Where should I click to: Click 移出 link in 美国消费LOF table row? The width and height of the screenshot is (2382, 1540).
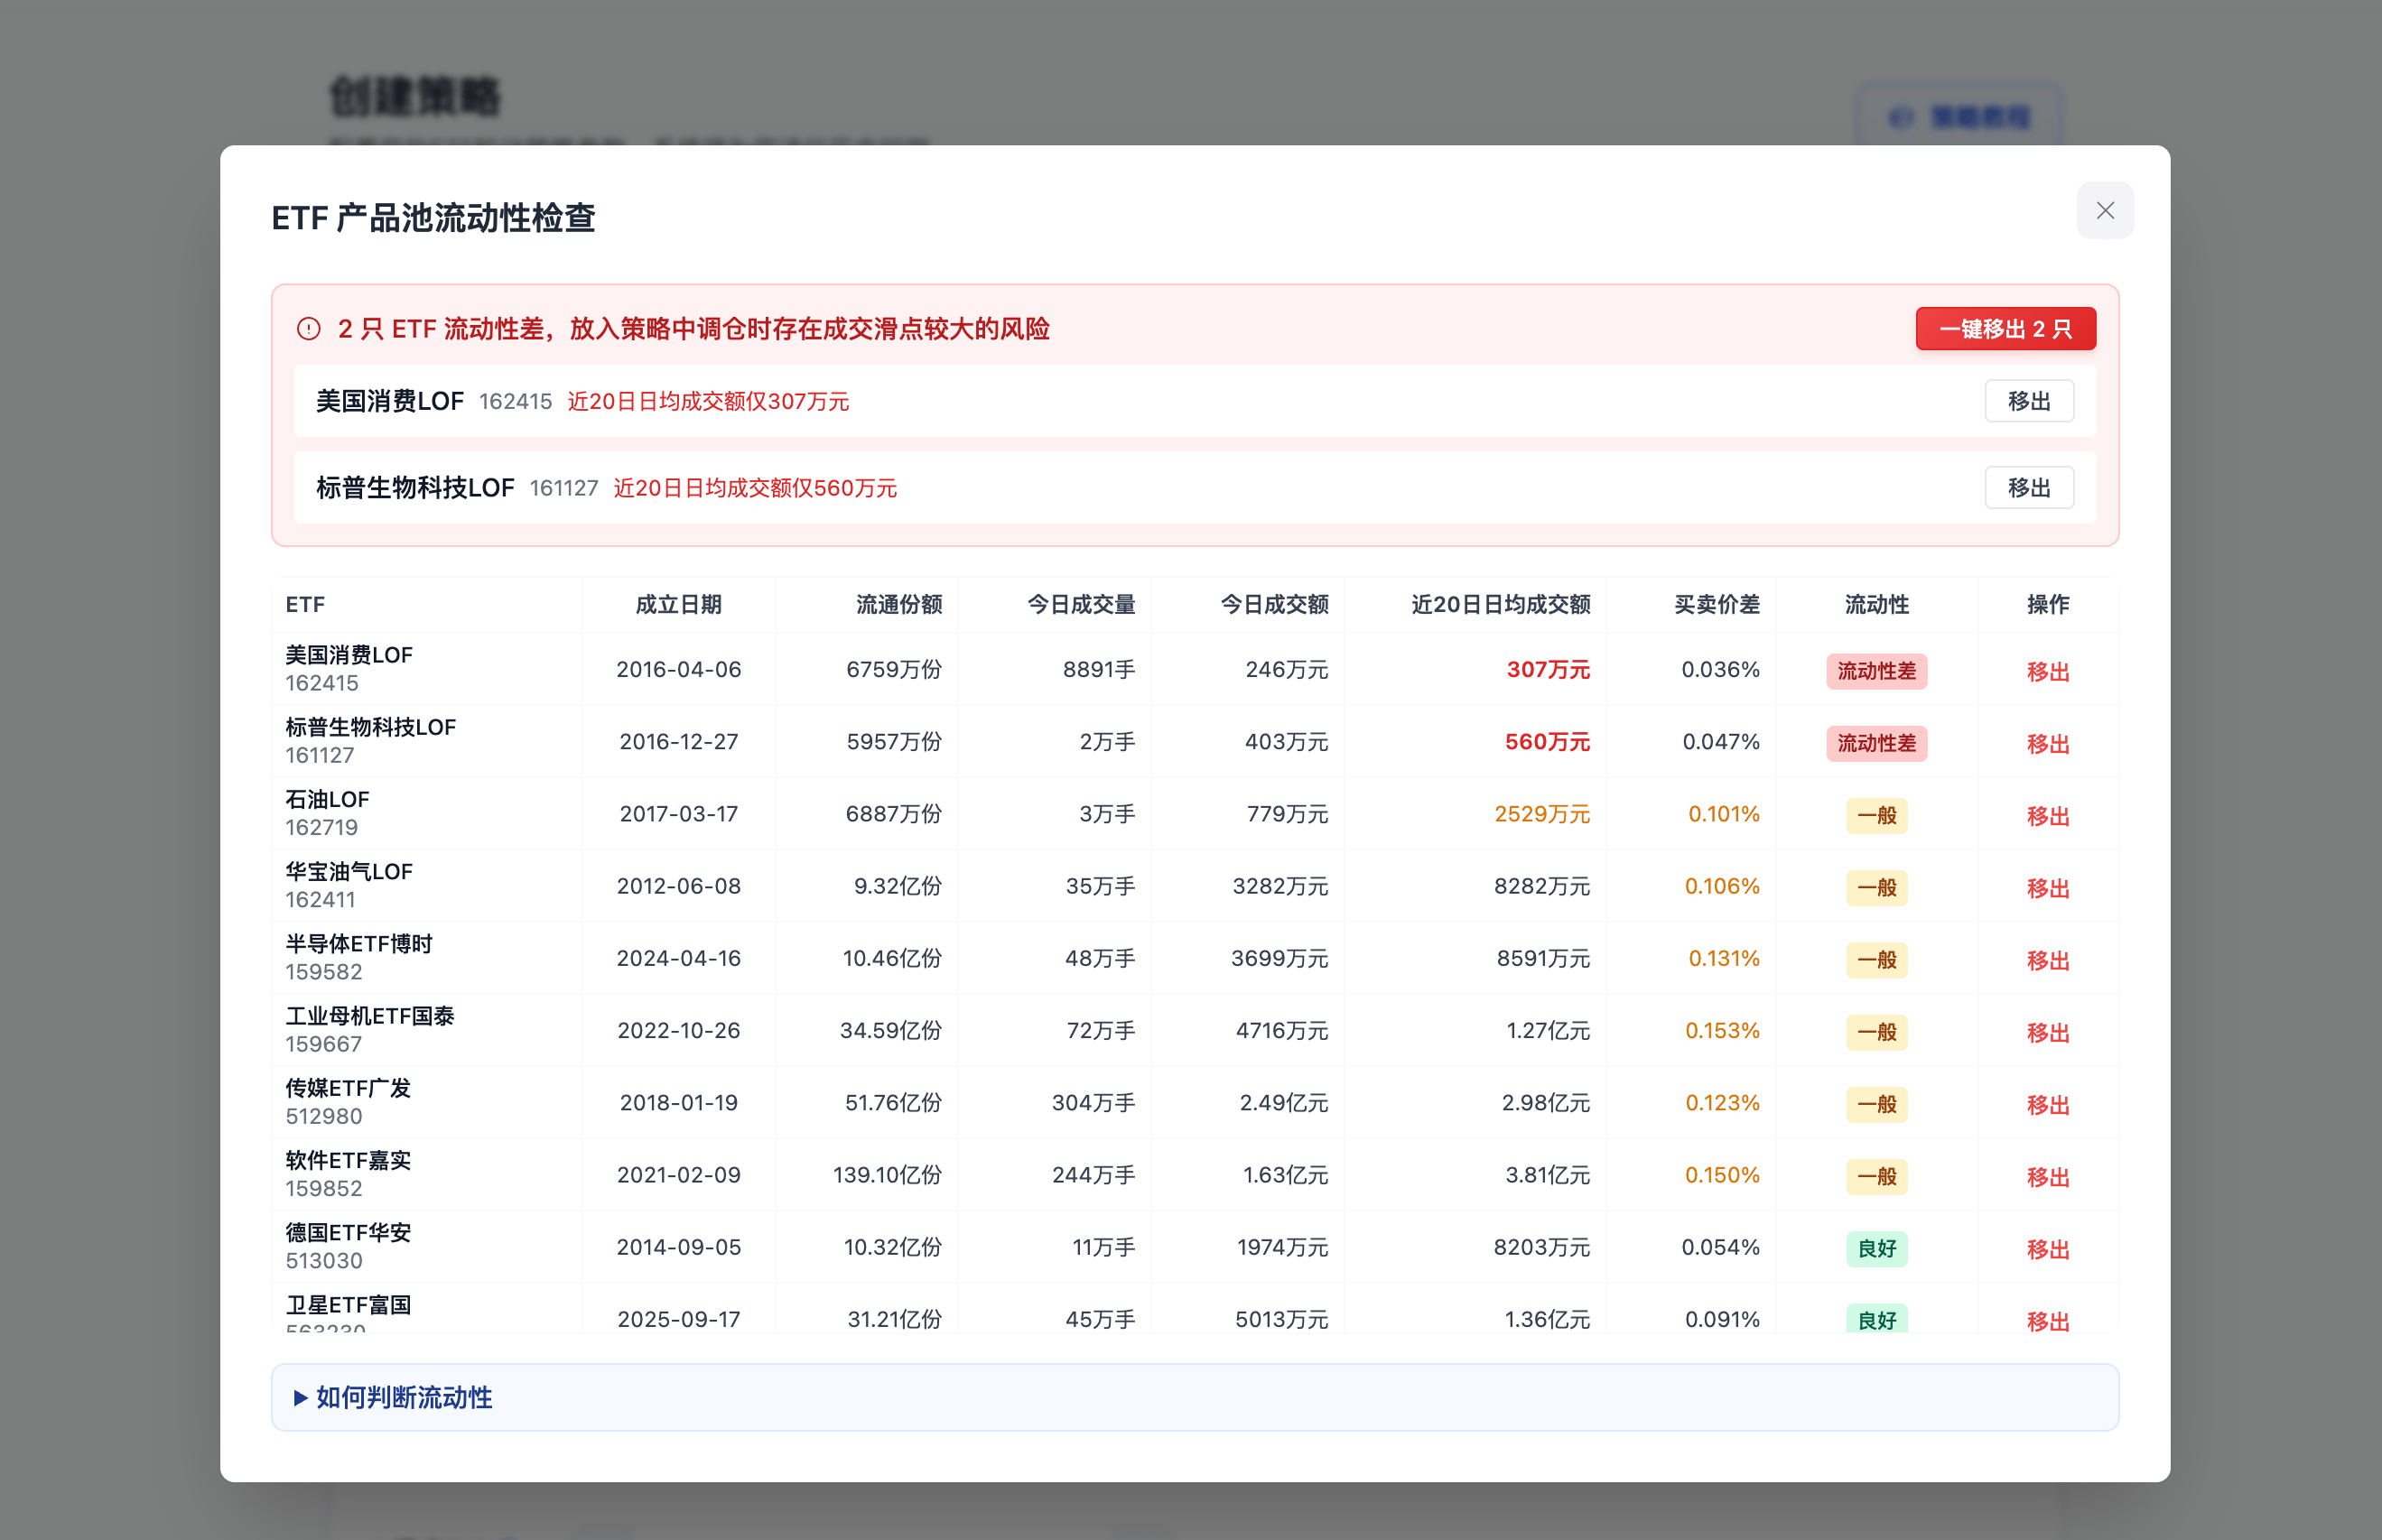point(2048,671)
